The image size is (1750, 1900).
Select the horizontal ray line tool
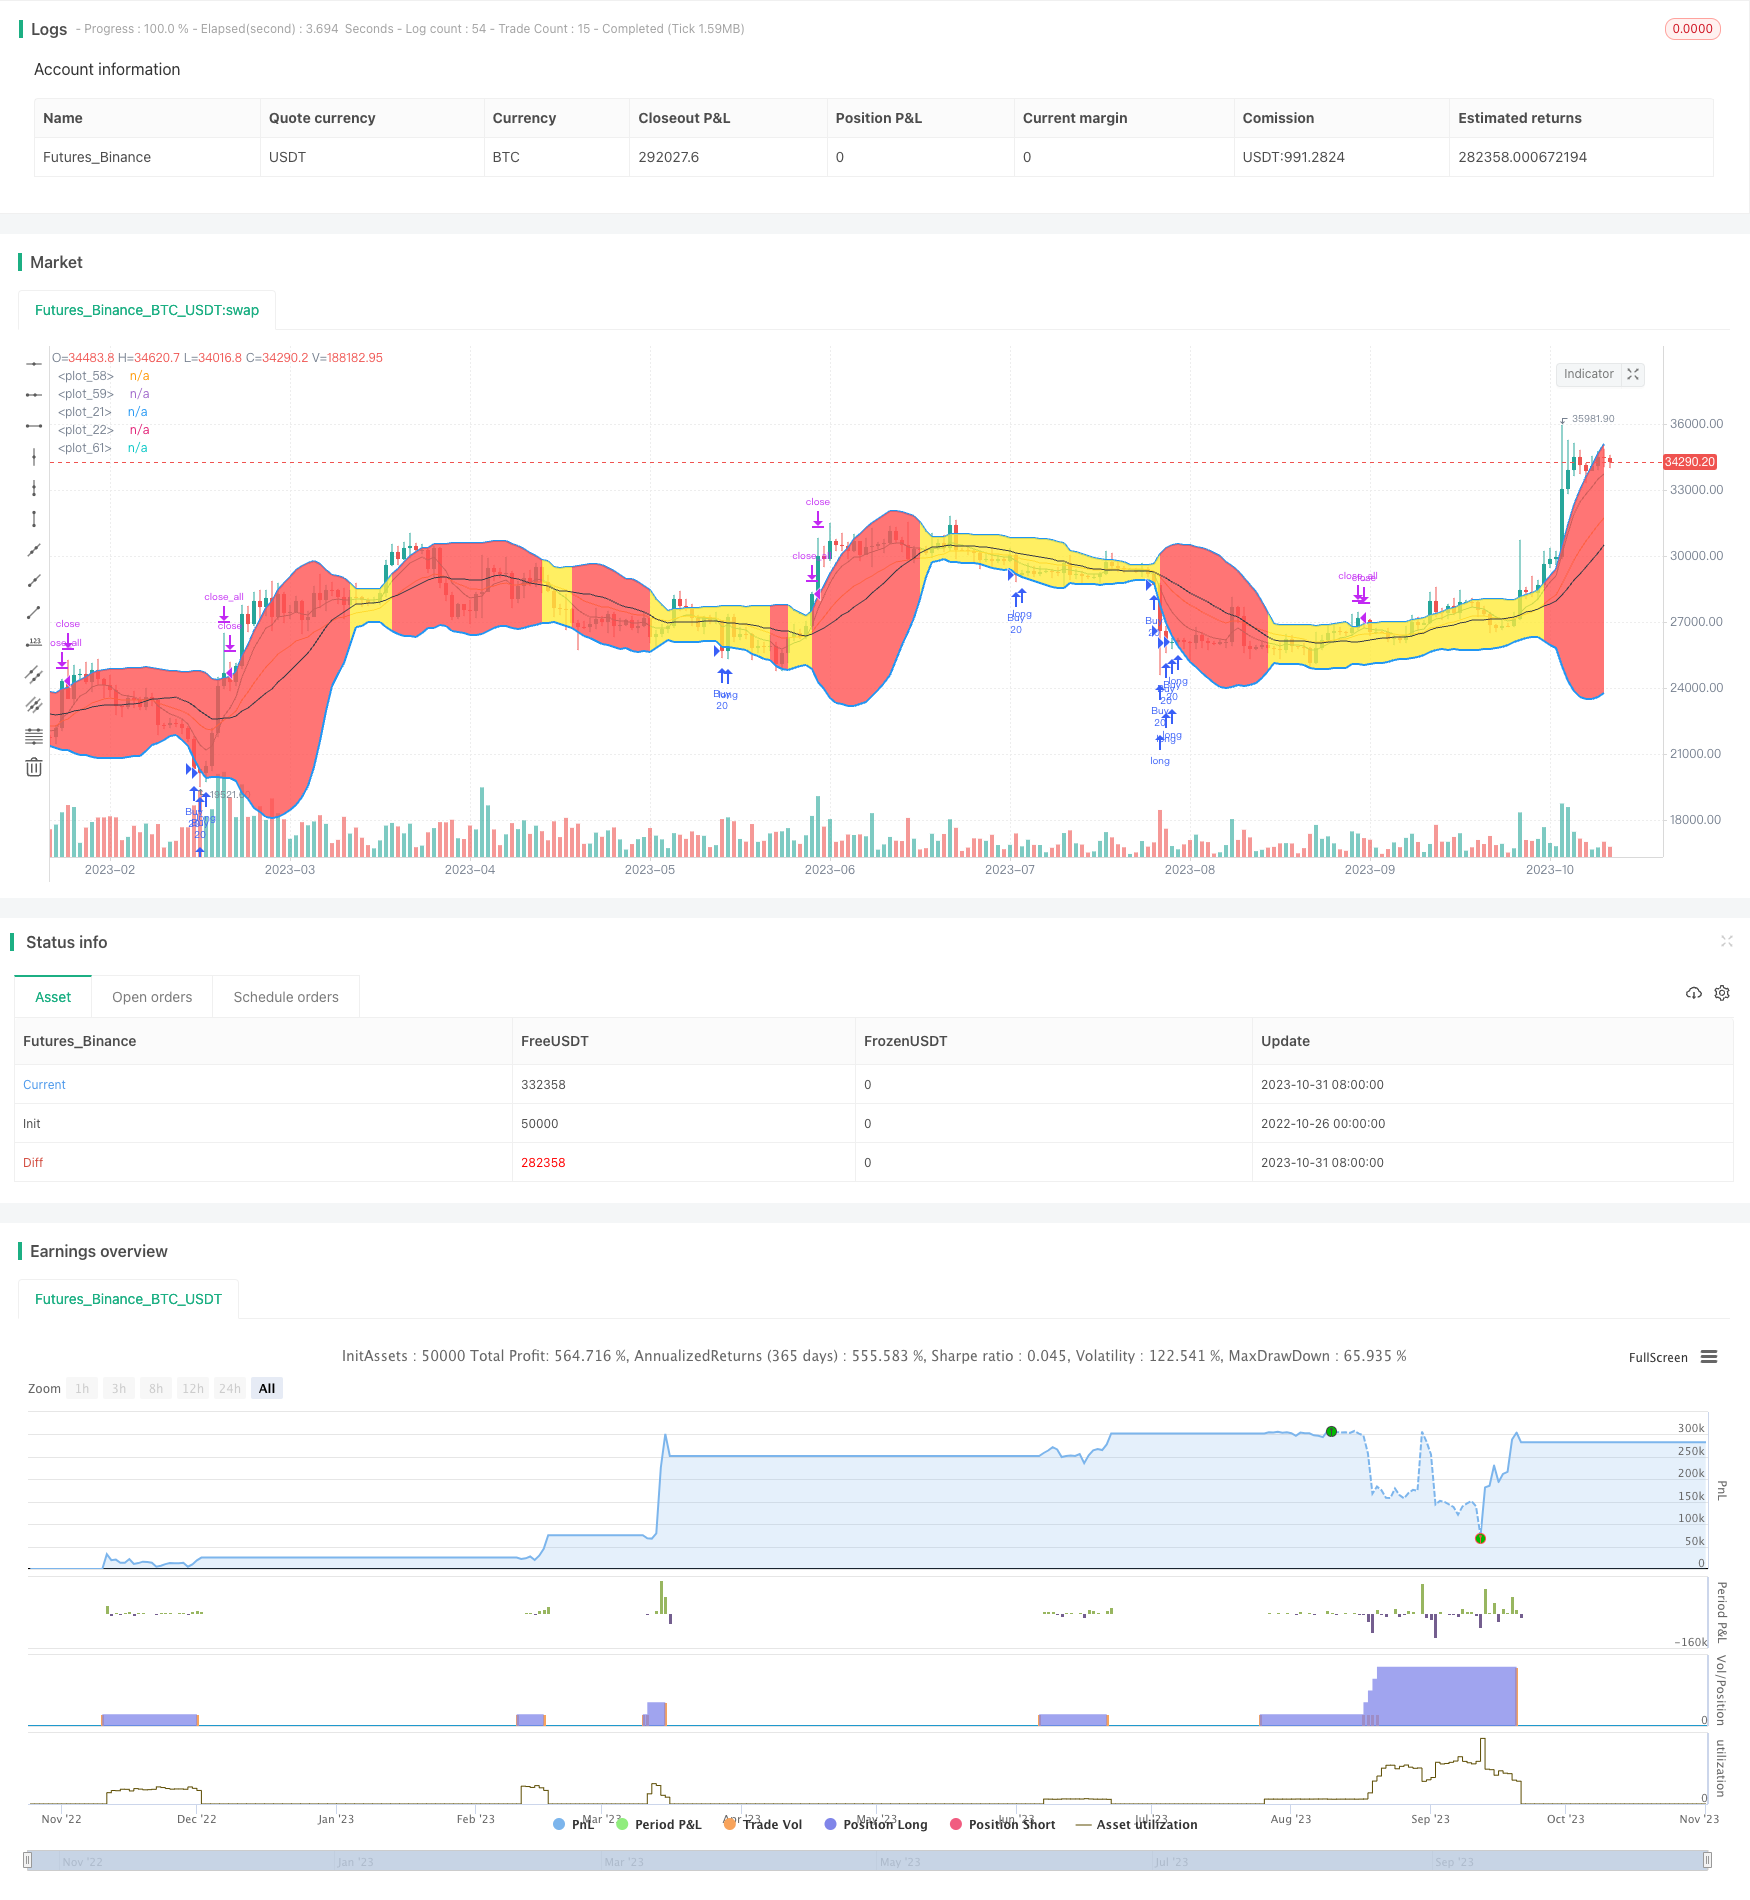click(x=34, y=395)
